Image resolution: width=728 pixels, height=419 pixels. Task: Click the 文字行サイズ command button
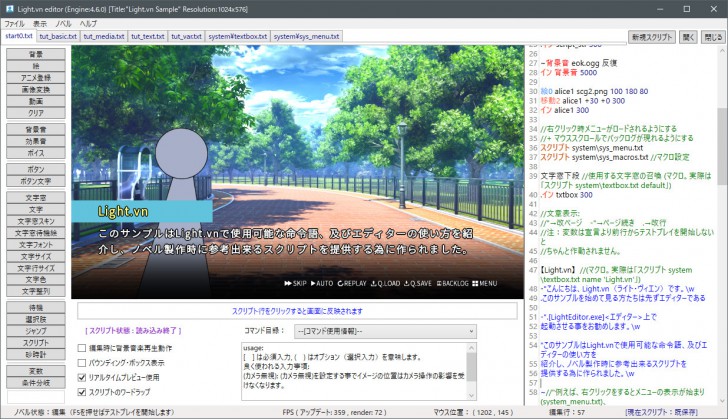tap(36, 268)
